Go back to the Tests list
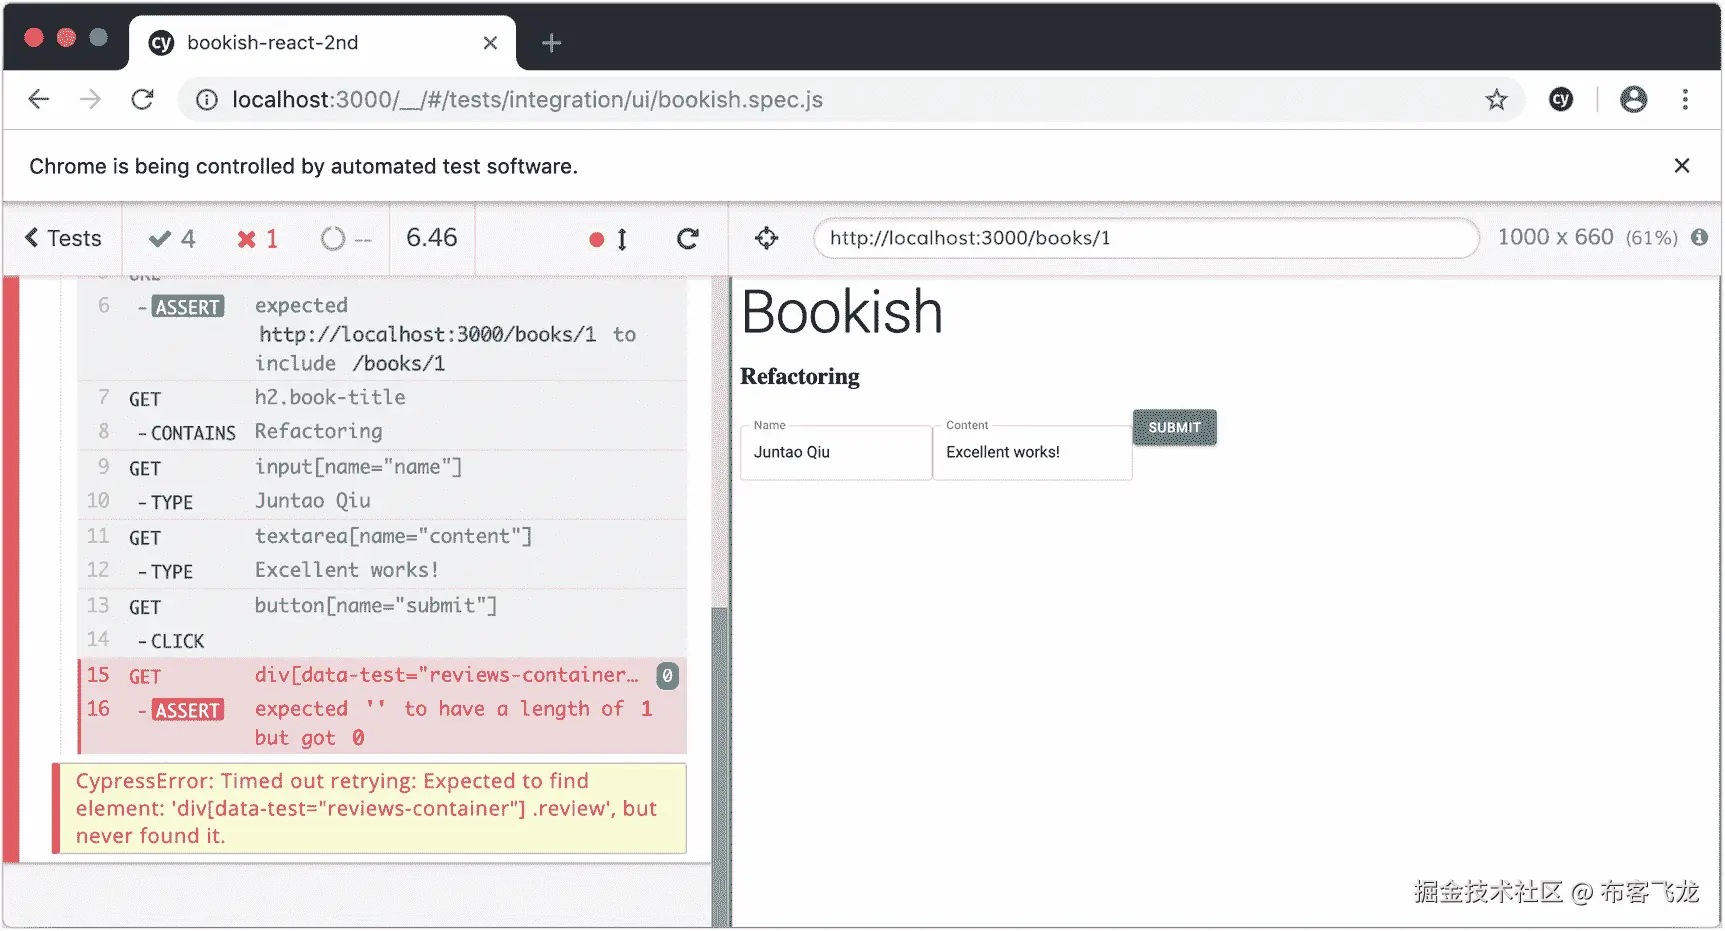The height and width of the screenshot is (931, 1725). click(x=63, y=238)
